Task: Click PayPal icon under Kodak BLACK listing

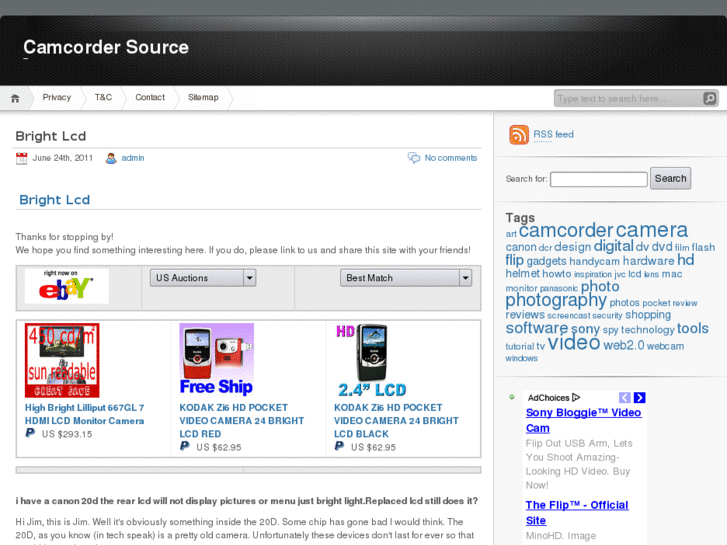Action: pyautogui.click(x=339, y=446)
